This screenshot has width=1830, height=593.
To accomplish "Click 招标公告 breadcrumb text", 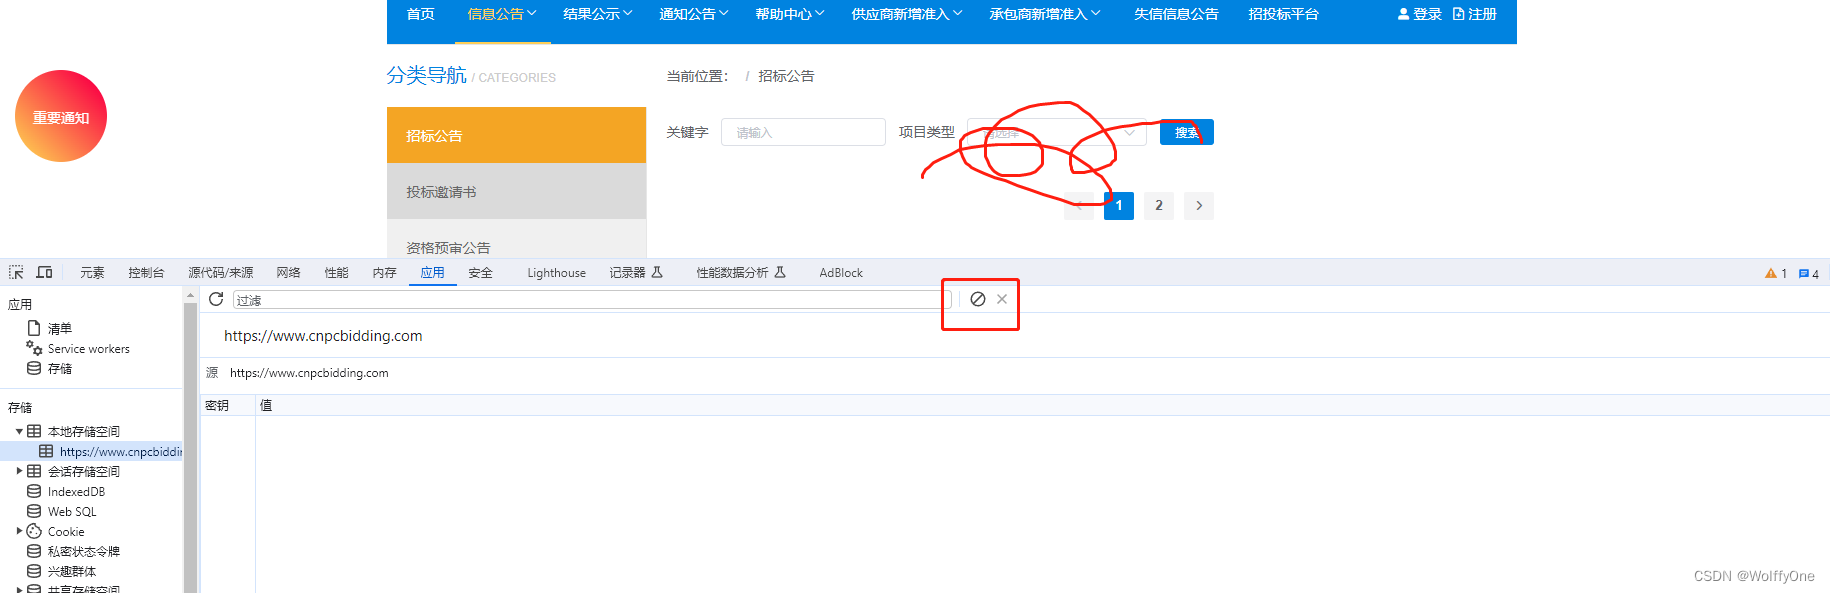I will pos(786,76).
